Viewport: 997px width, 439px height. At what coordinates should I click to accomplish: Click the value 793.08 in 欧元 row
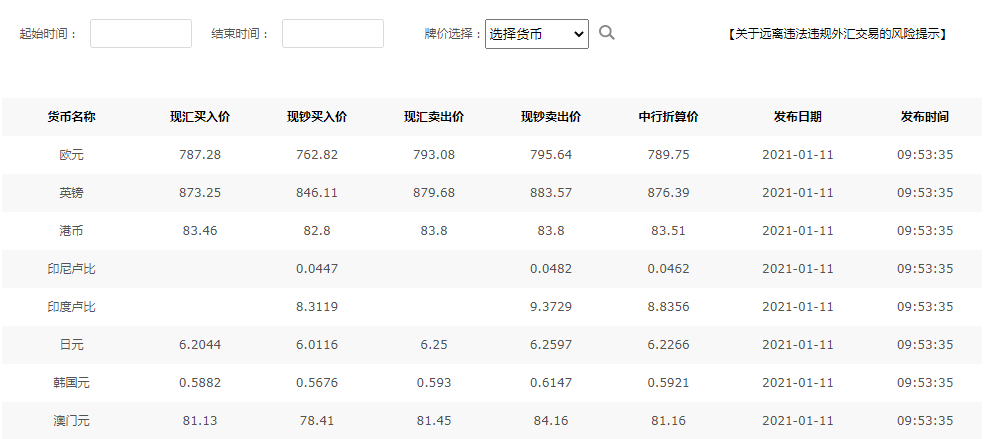(434, 155)
